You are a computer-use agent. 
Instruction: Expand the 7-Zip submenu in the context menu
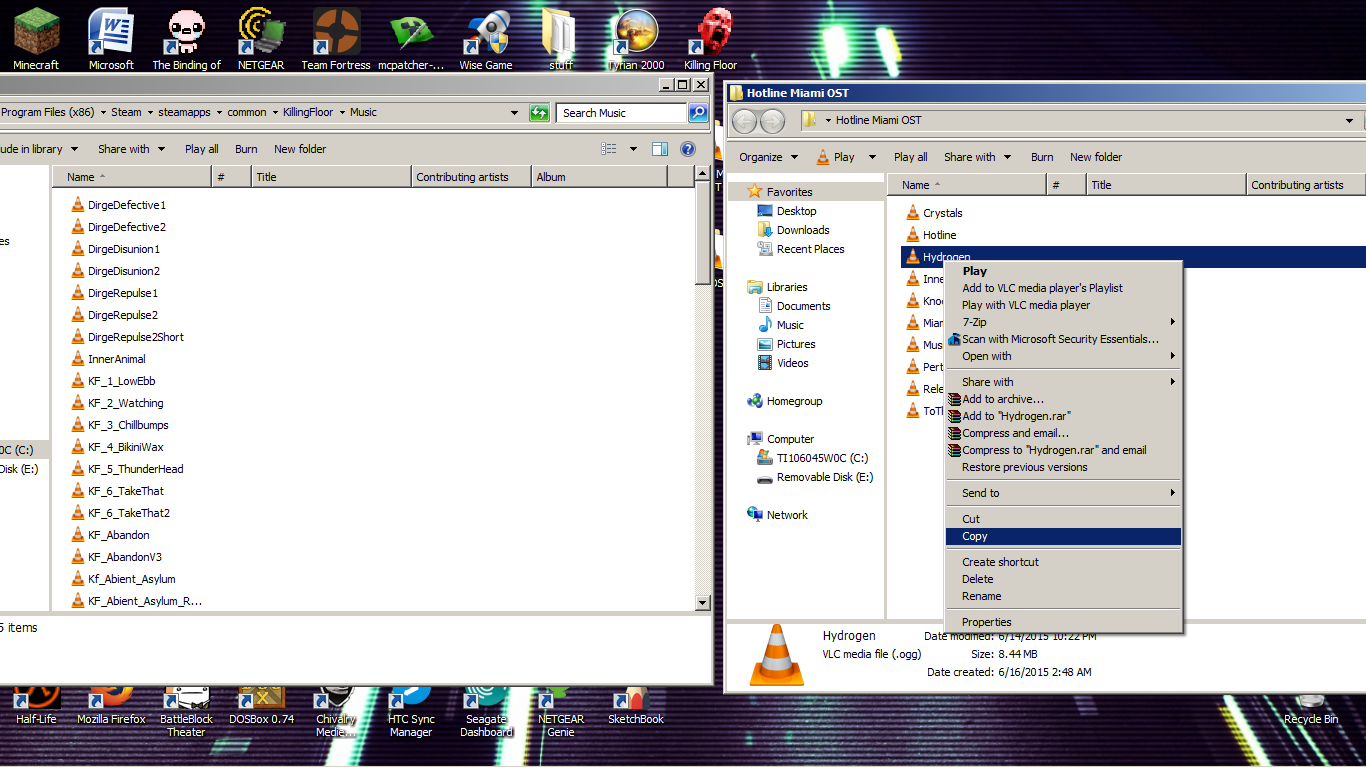pos(1063,322)
